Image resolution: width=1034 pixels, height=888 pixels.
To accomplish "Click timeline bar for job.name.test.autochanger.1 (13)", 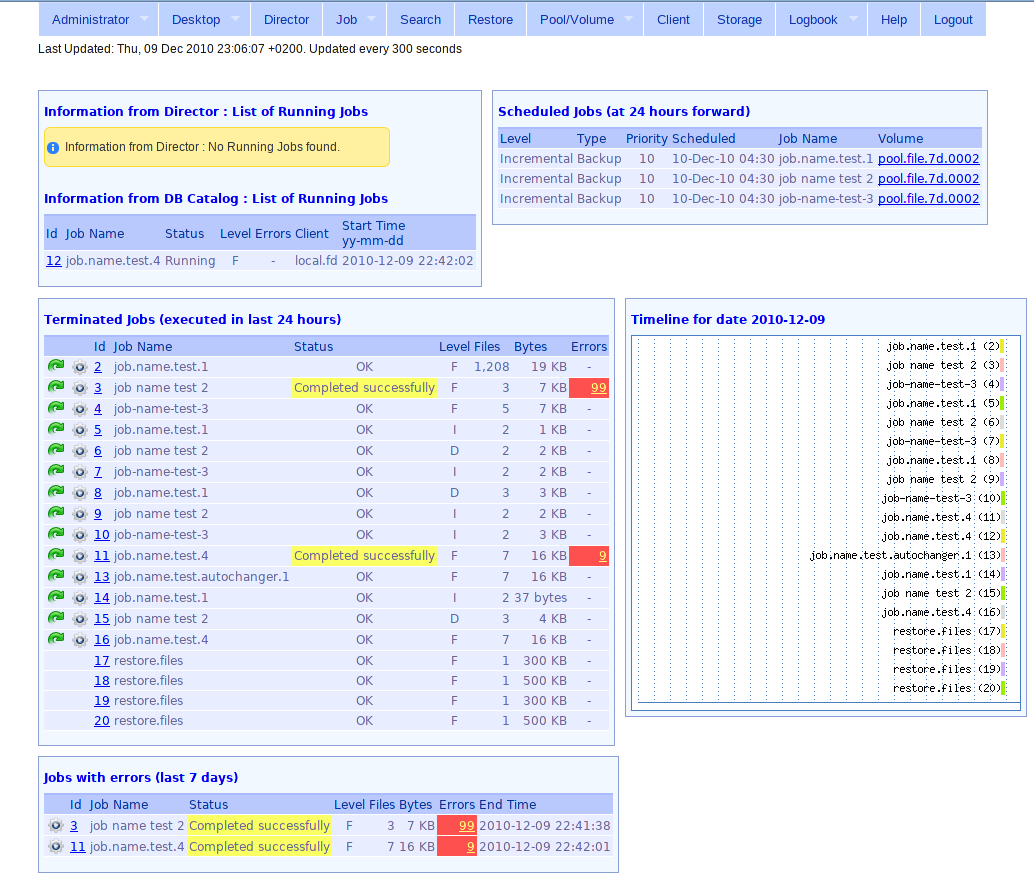I will coord(1002,555).
